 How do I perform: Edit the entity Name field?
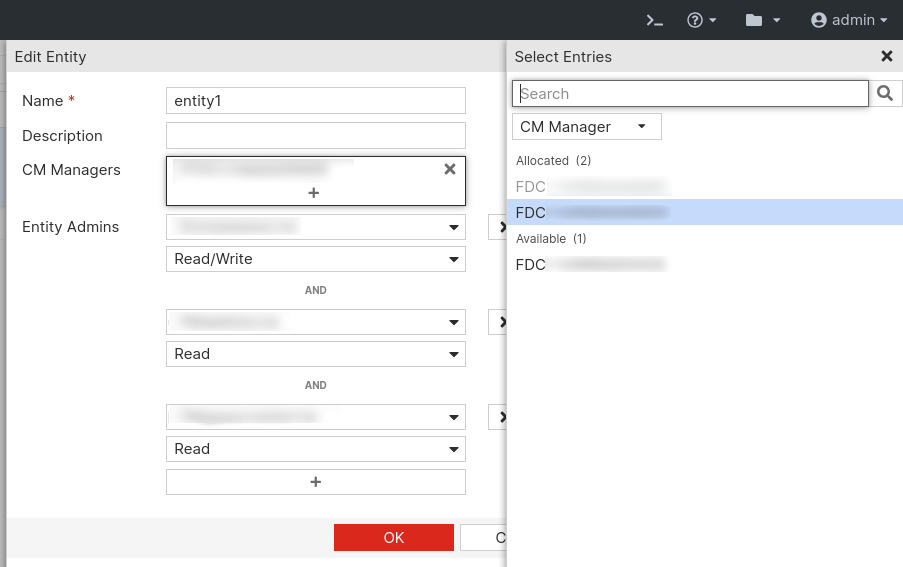[x=315, y=101]
